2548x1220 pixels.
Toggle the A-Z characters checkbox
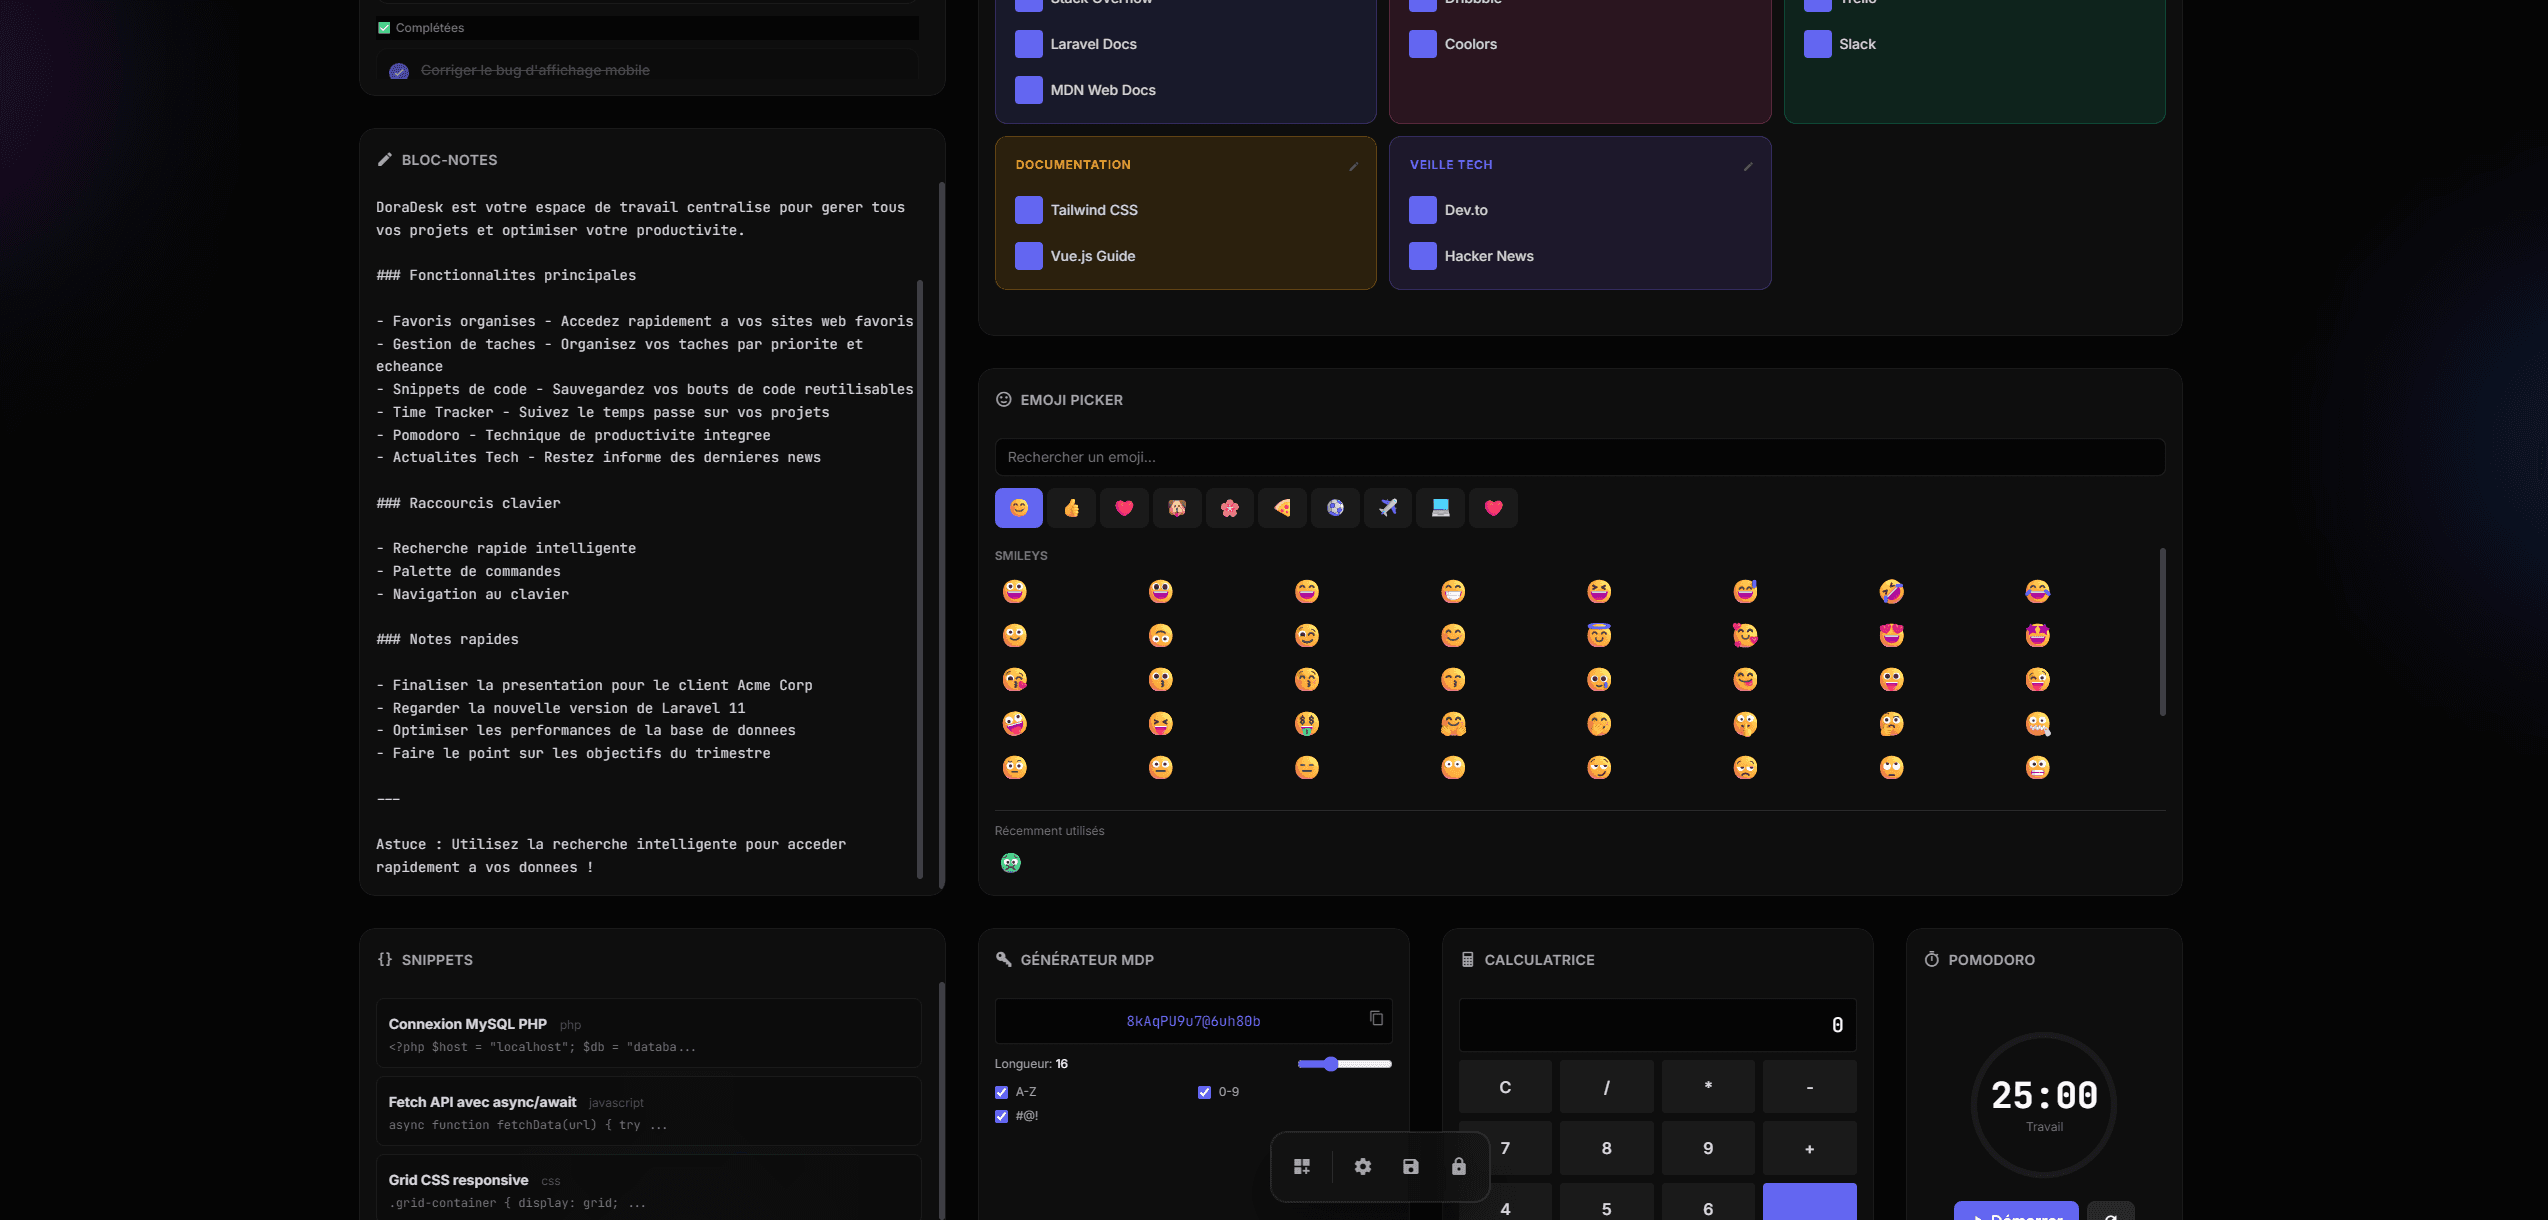click(1001, 1092)
